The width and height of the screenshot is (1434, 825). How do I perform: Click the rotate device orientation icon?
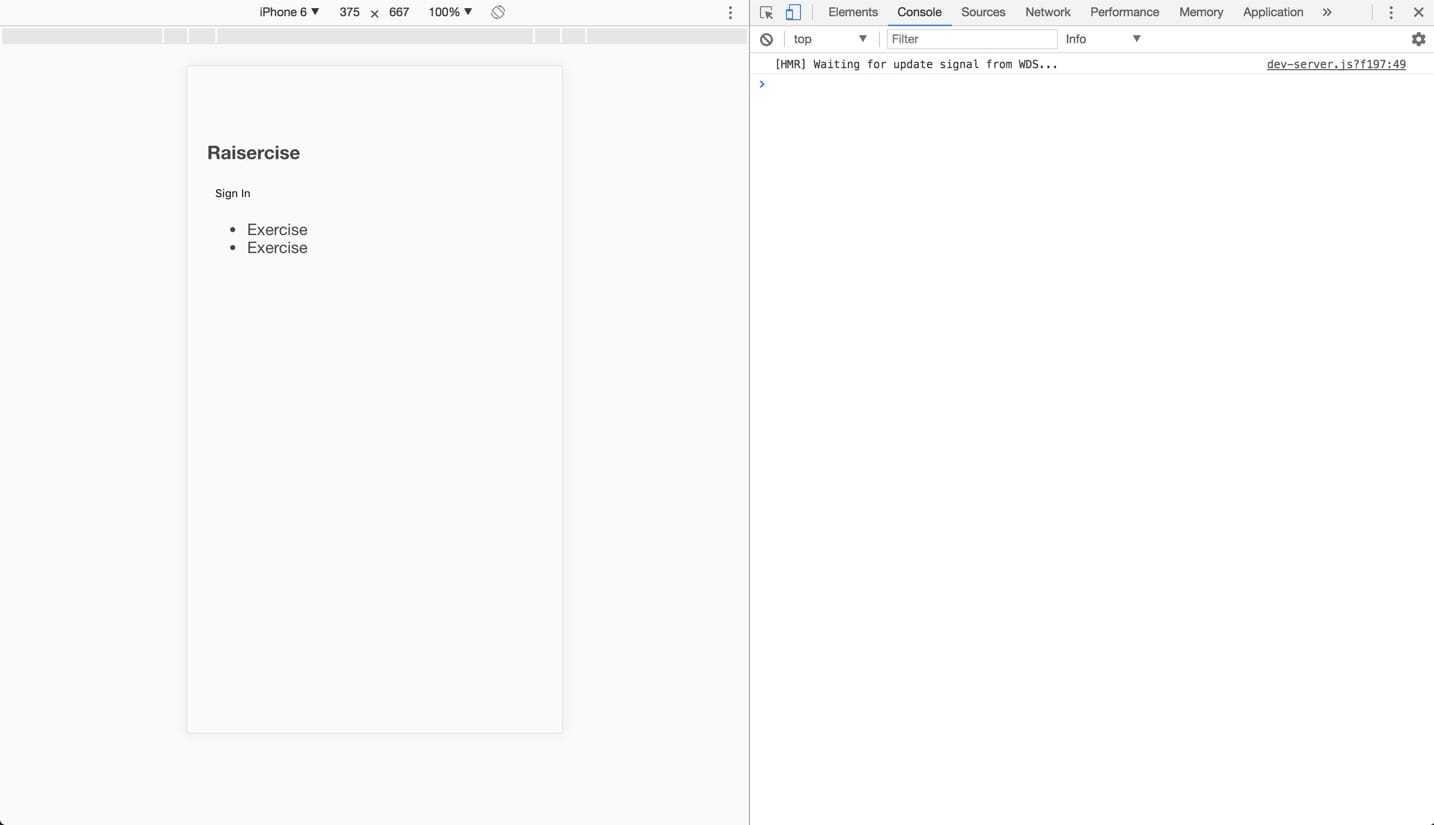(498, 12)
